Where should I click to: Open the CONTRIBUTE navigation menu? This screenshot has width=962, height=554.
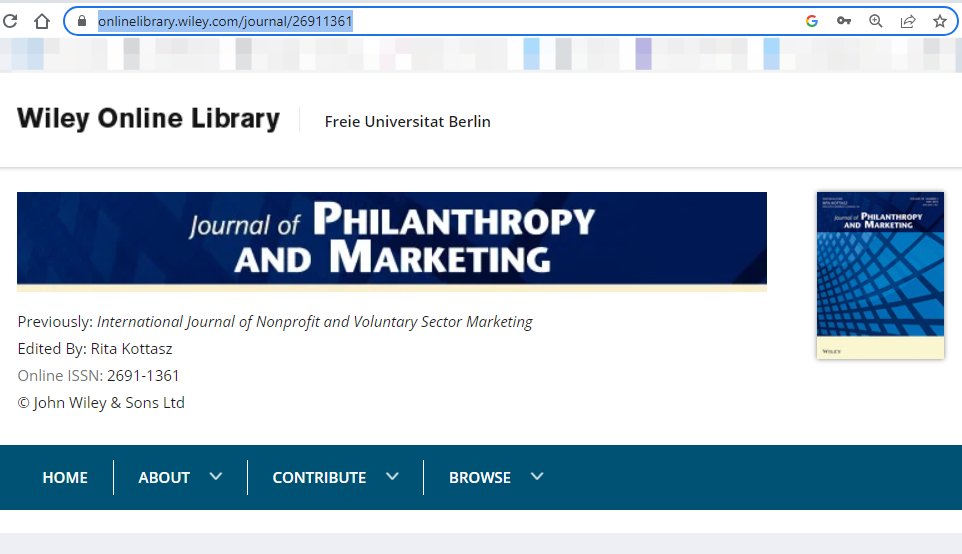pyautogui.click(x=319, y=477)
